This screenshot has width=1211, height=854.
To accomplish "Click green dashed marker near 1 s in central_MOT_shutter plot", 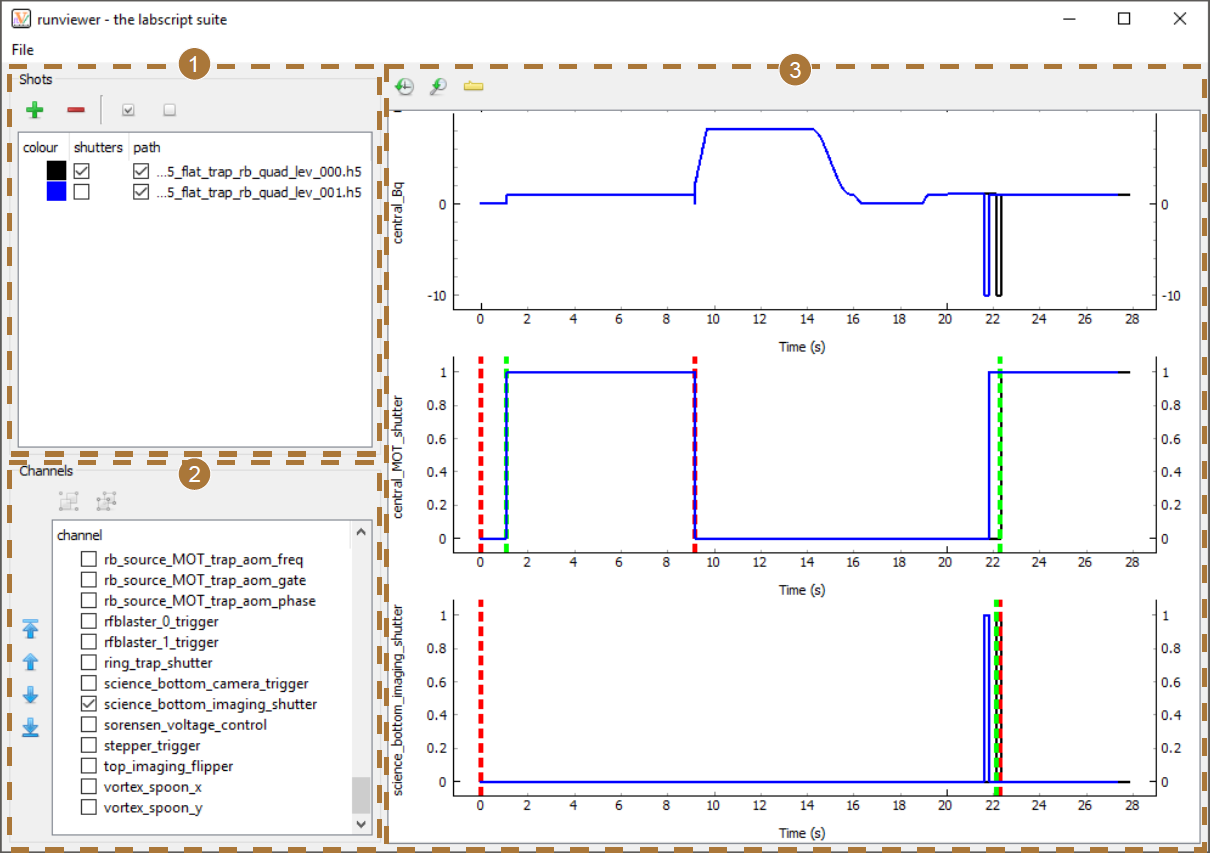I will tap(506, 454).
